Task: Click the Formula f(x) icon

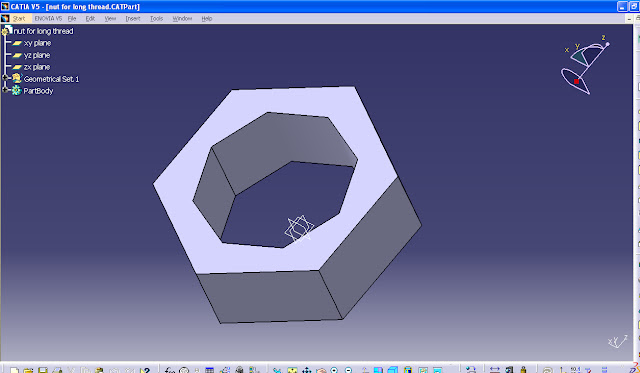Action: coord(169,370)
